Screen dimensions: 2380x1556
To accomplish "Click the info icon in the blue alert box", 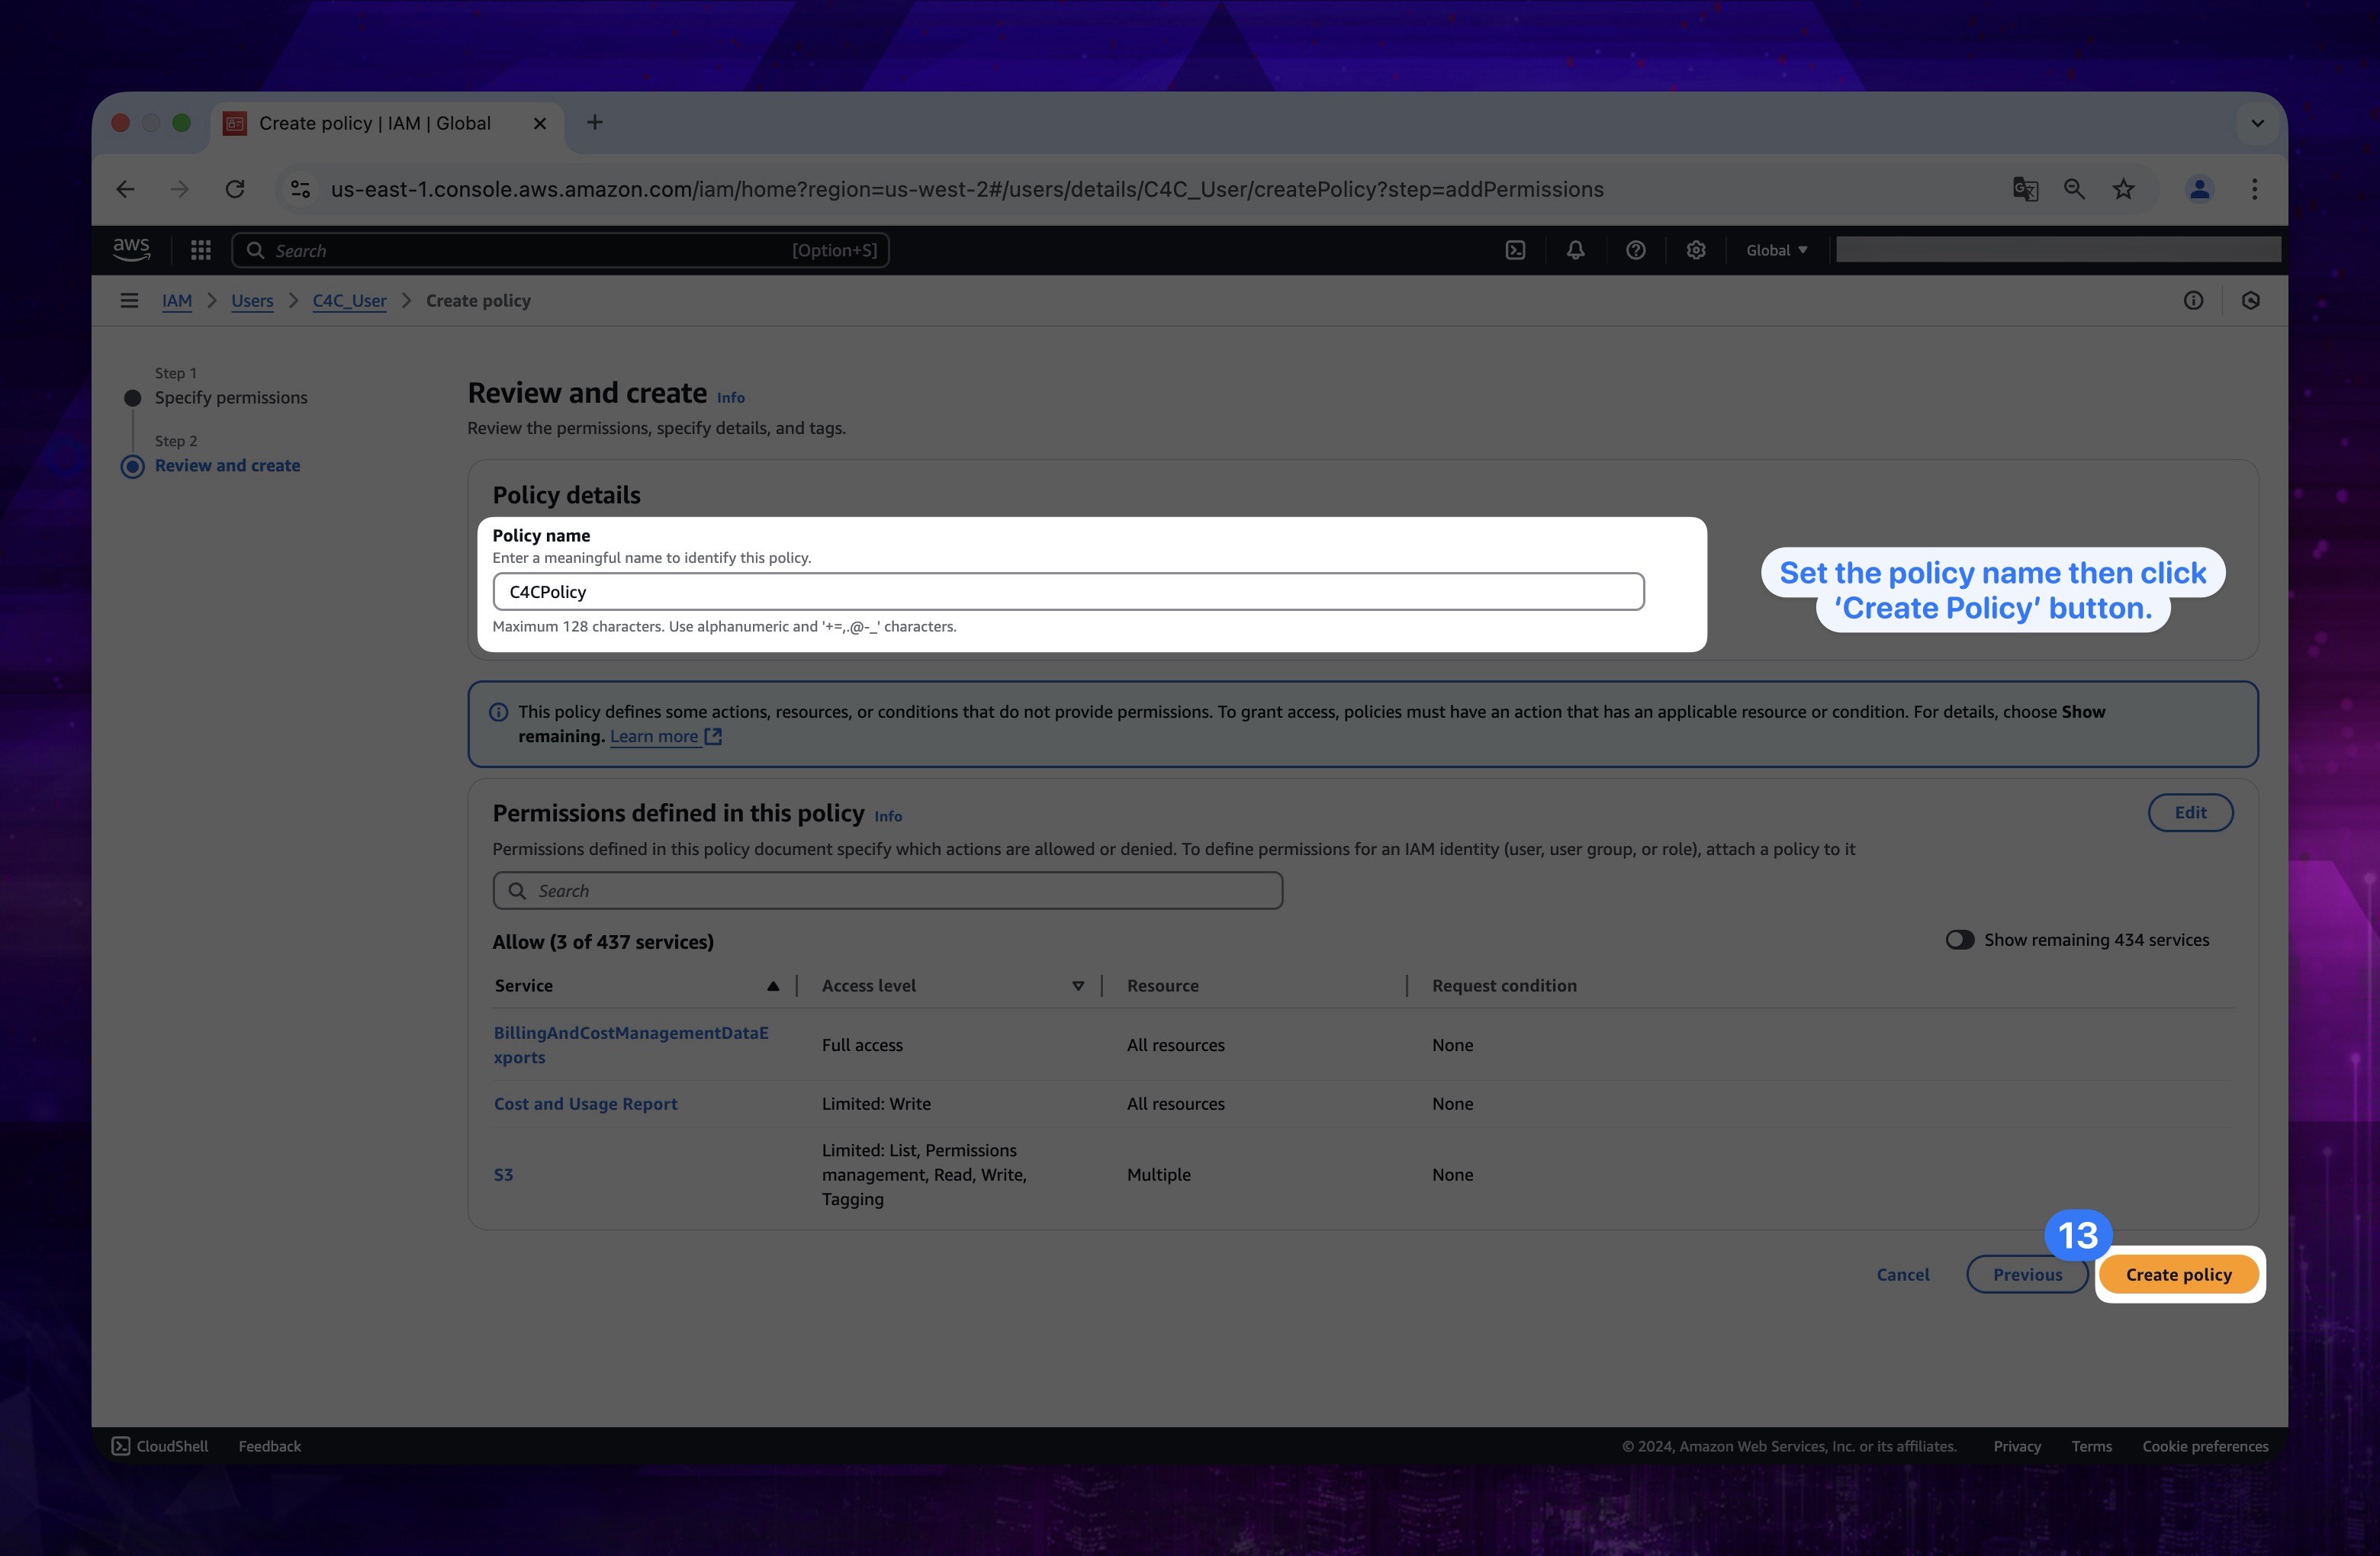I will [x=498, y=712].
